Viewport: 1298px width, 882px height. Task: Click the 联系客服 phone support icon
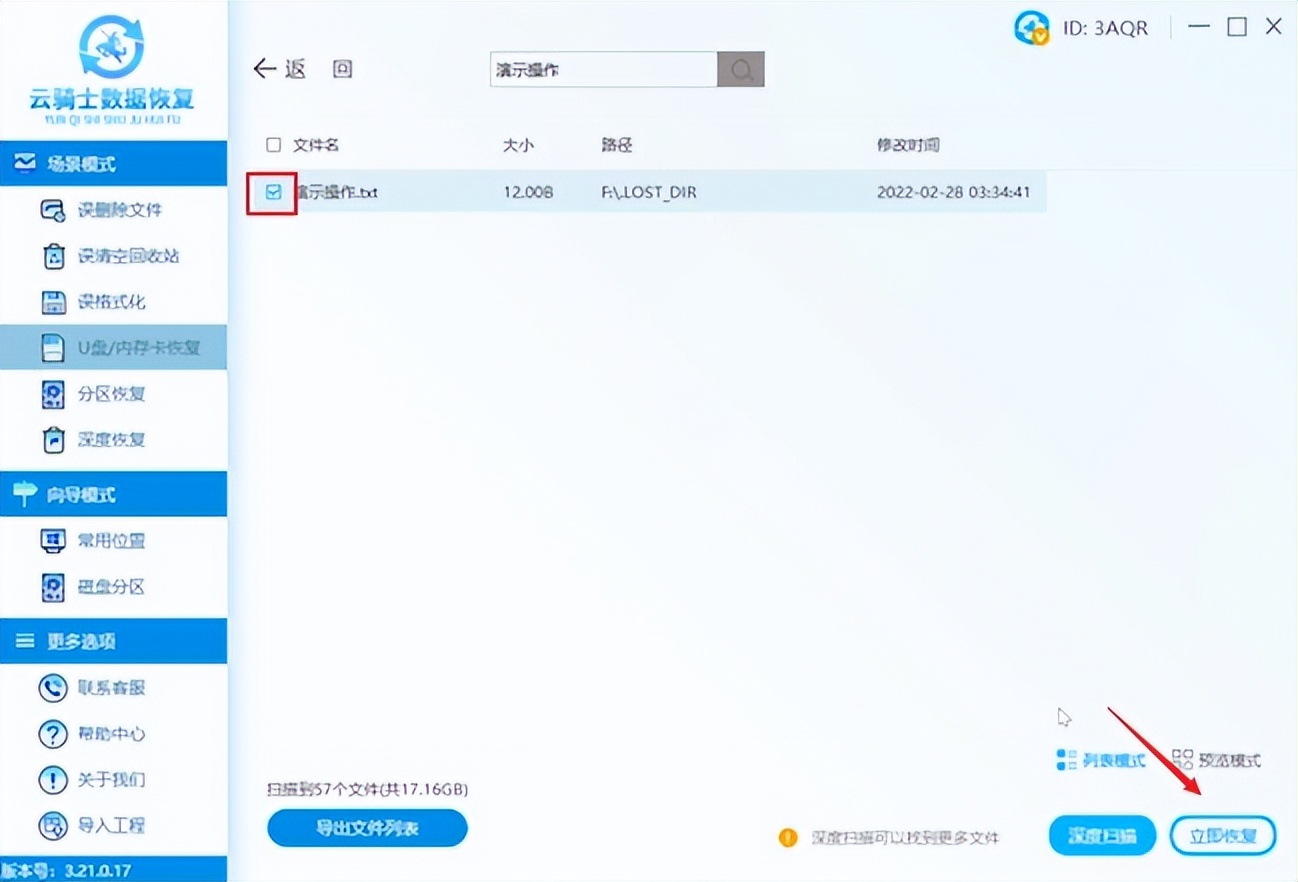[x=55, y=688]
